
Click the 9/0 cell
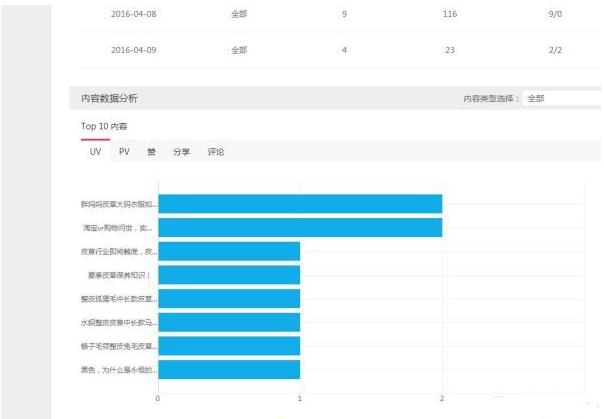(555, 14)
